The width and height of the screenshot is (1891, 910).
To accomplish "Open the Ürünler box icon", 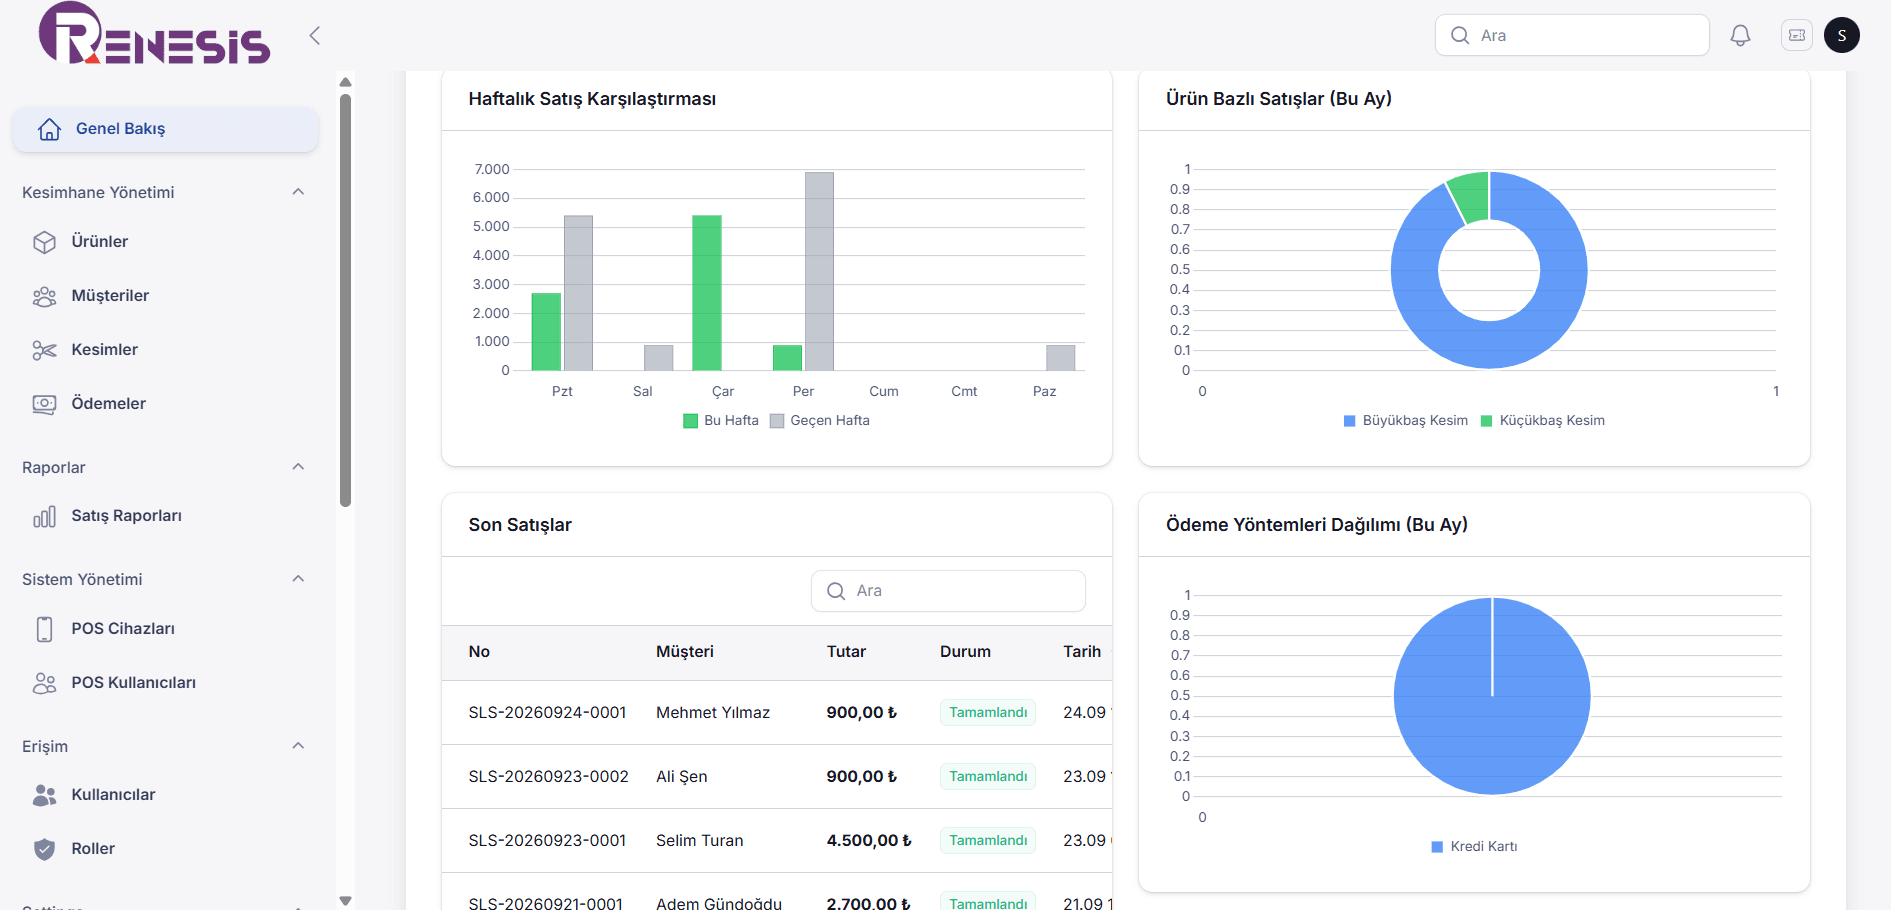I will tap(44, 242).
